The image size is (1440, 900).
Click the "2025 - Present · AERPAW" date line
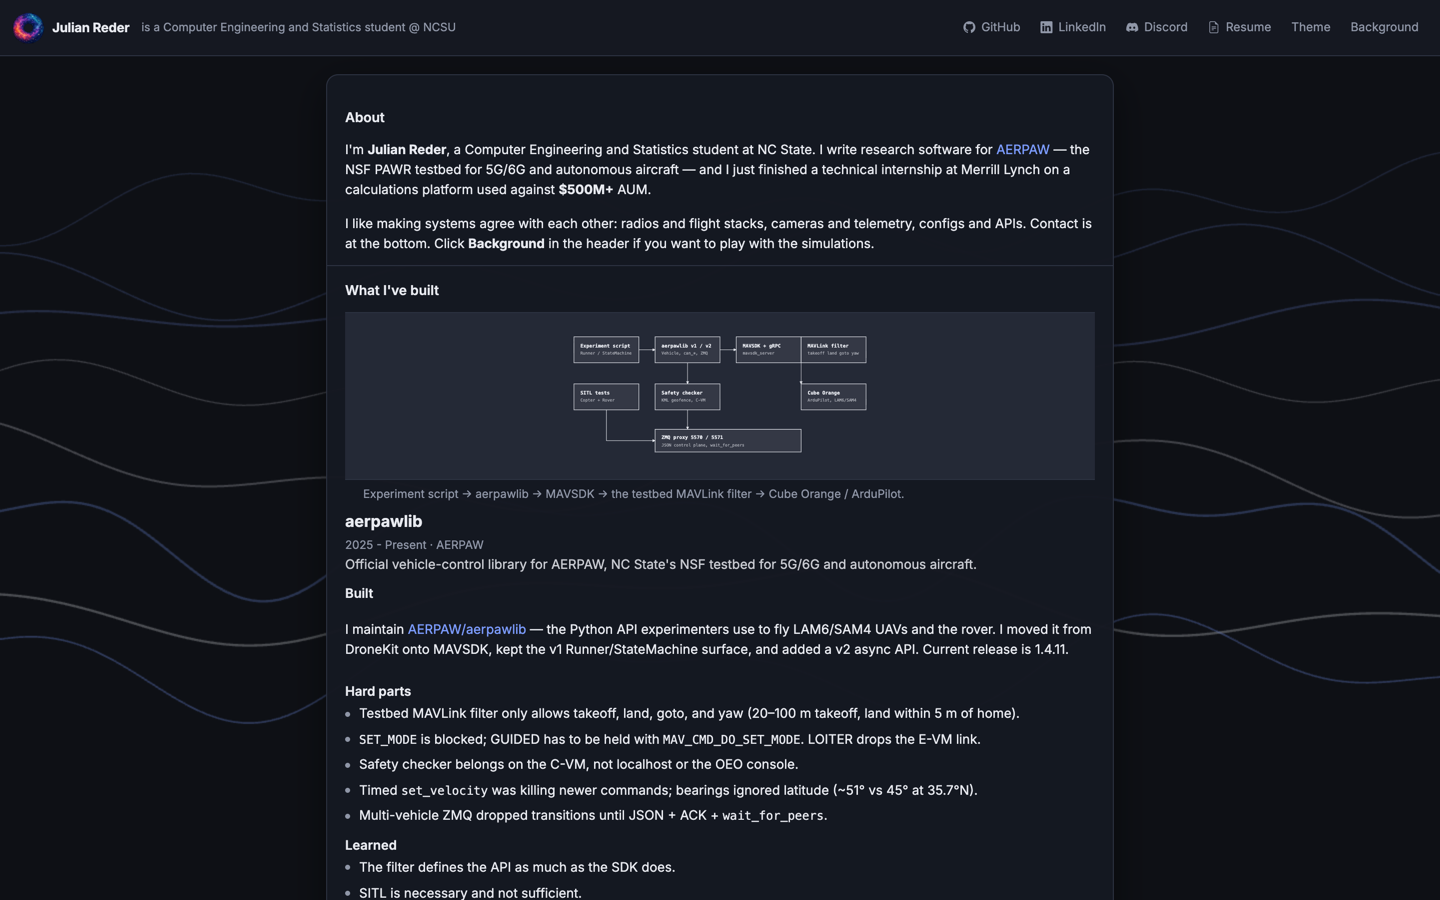414,545
